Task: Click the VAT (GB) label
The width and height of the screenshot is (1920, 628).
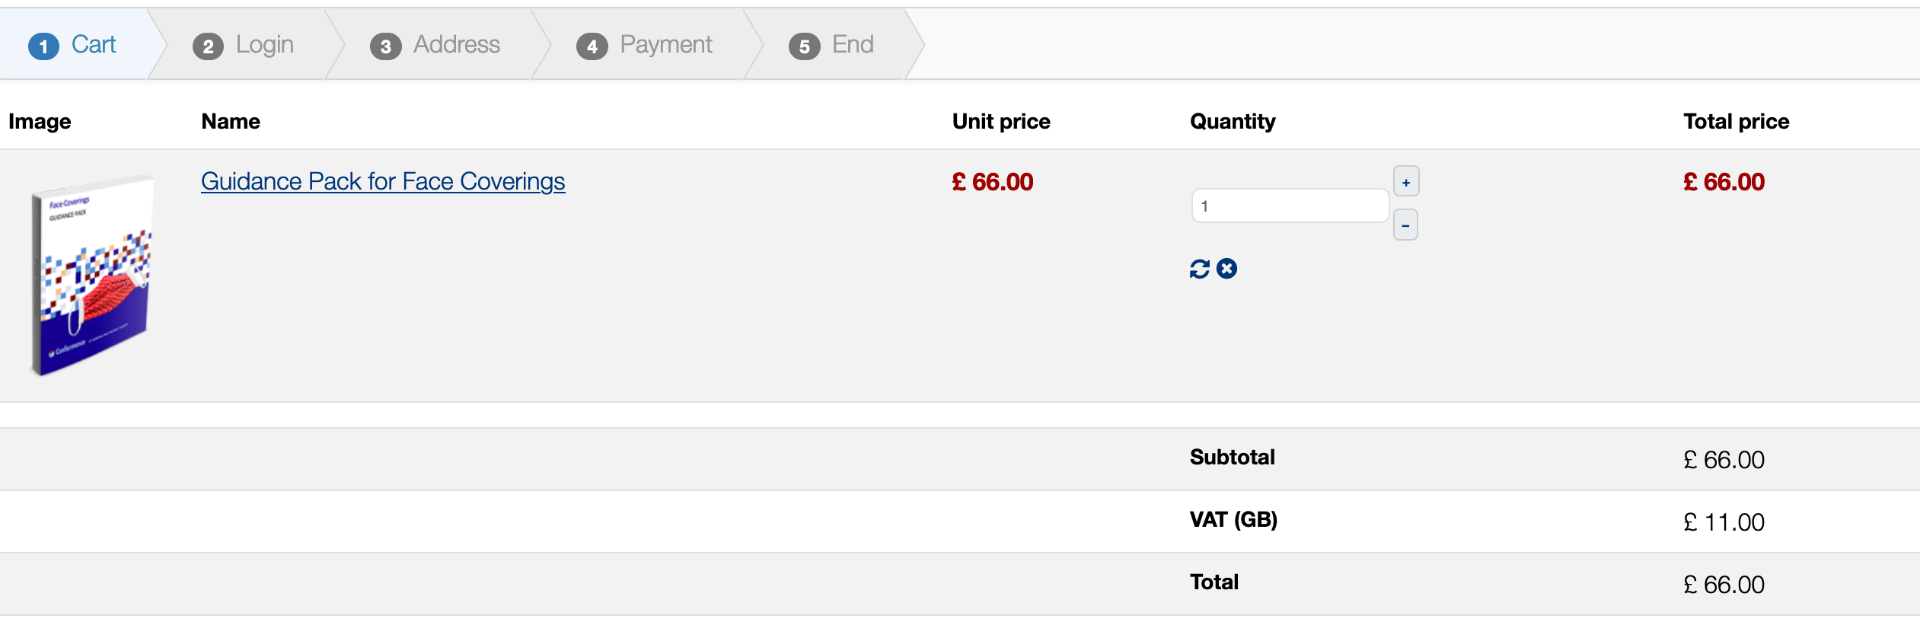Action: coord(1233,520)
